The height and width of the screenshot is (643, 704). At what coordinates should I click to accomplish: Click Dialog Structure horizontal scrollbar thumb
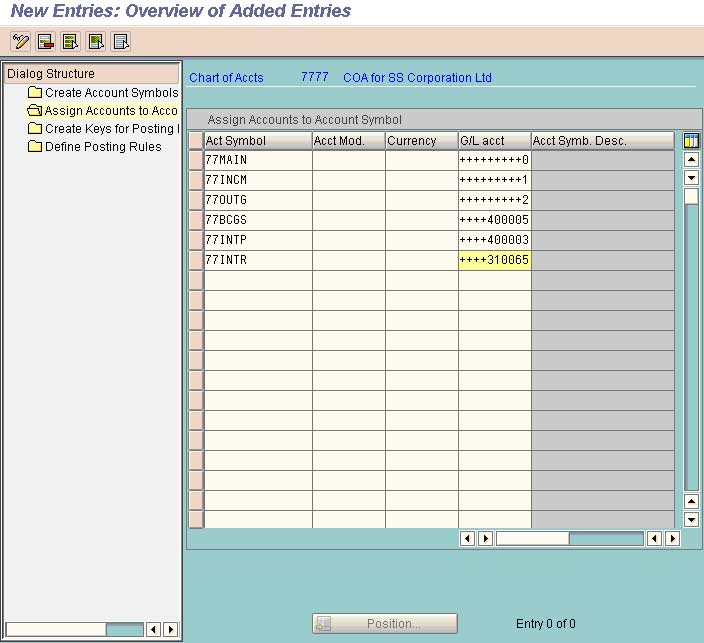pyautogui.click(x=56, y=629)
